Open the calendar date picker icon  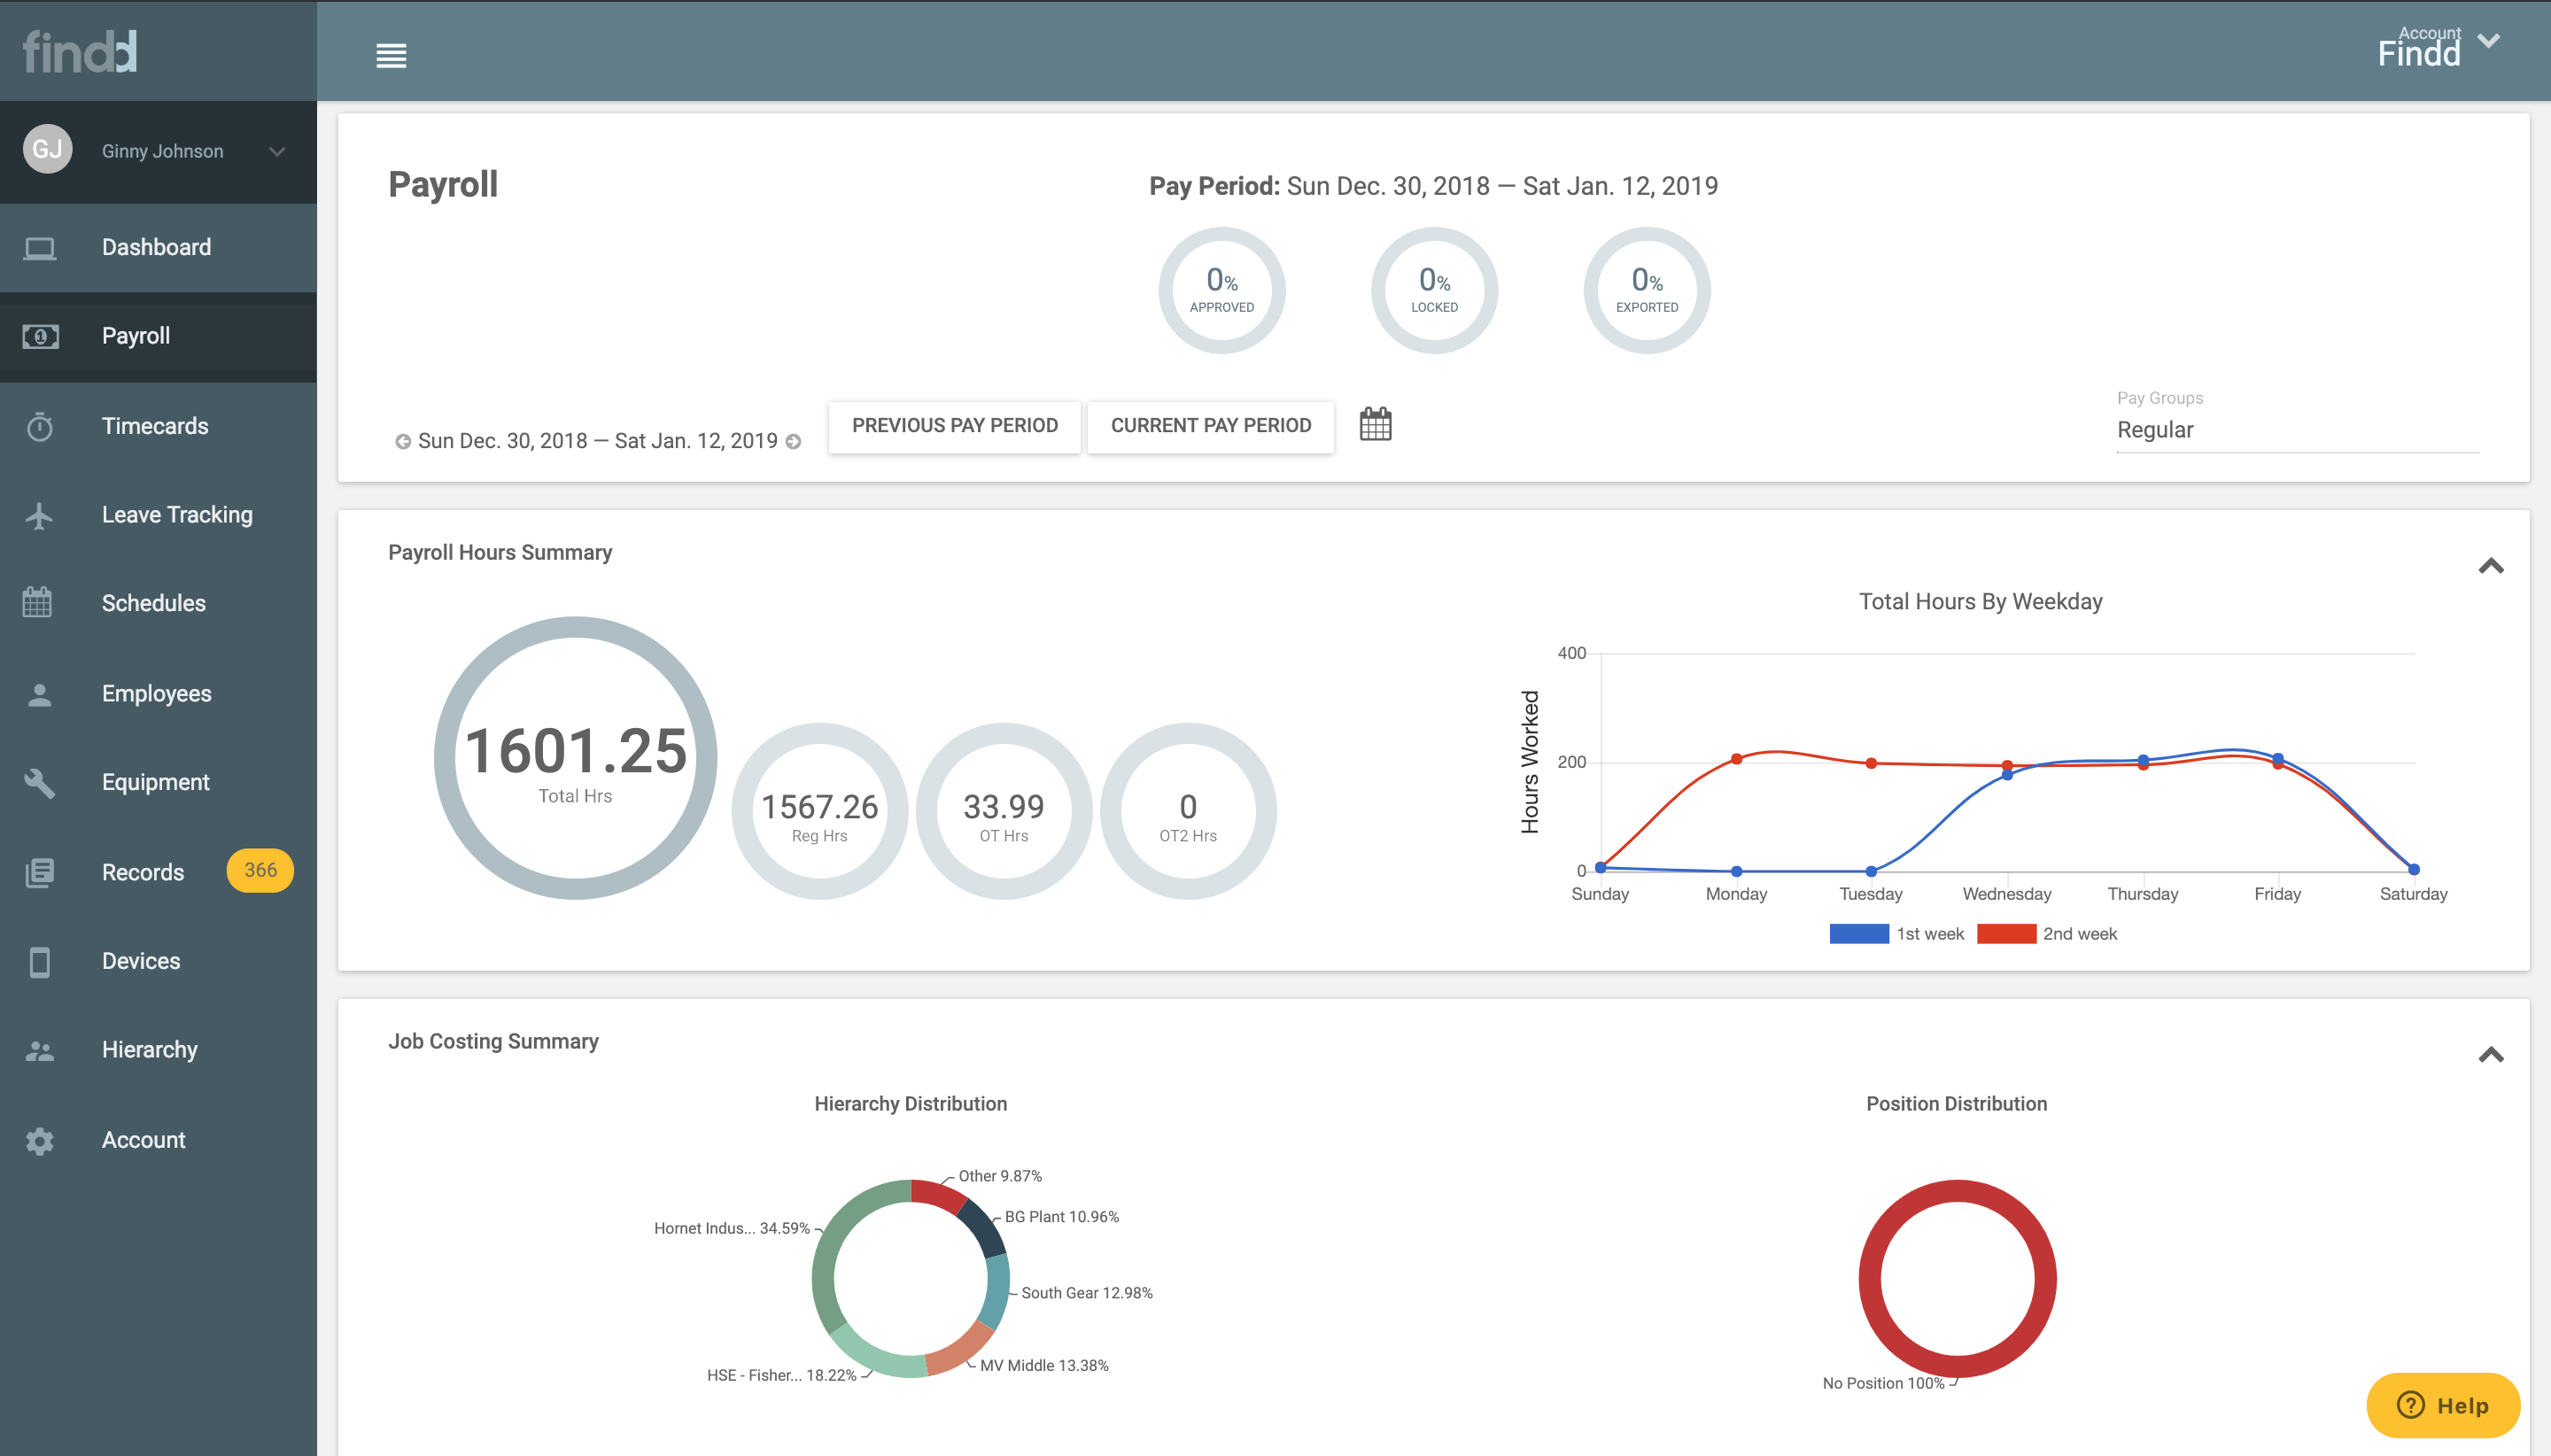[1375, 424]
